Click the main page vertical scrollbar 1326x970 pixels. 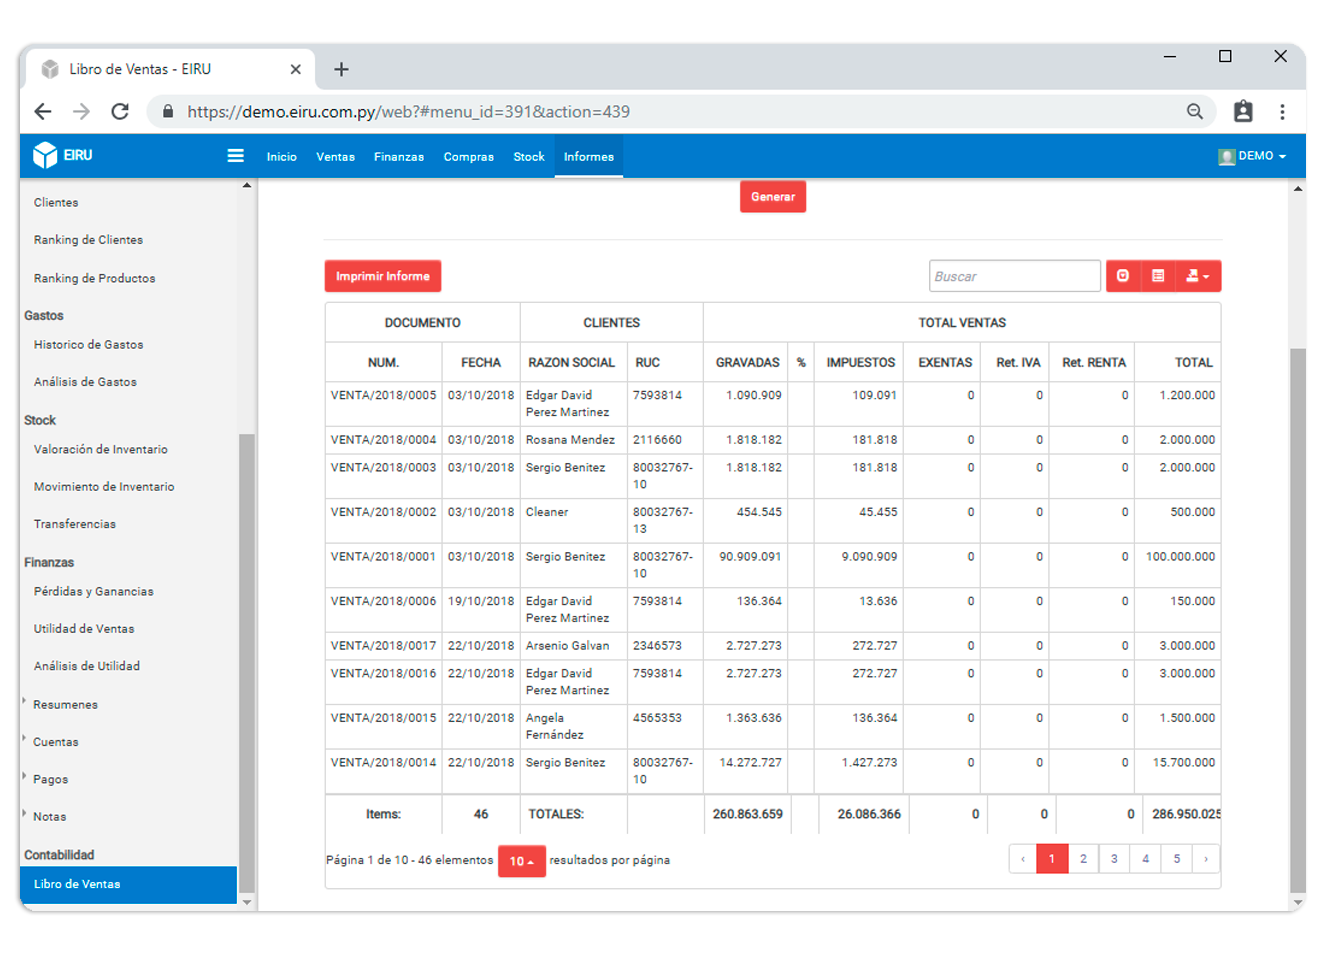[x=1298, y=620]
